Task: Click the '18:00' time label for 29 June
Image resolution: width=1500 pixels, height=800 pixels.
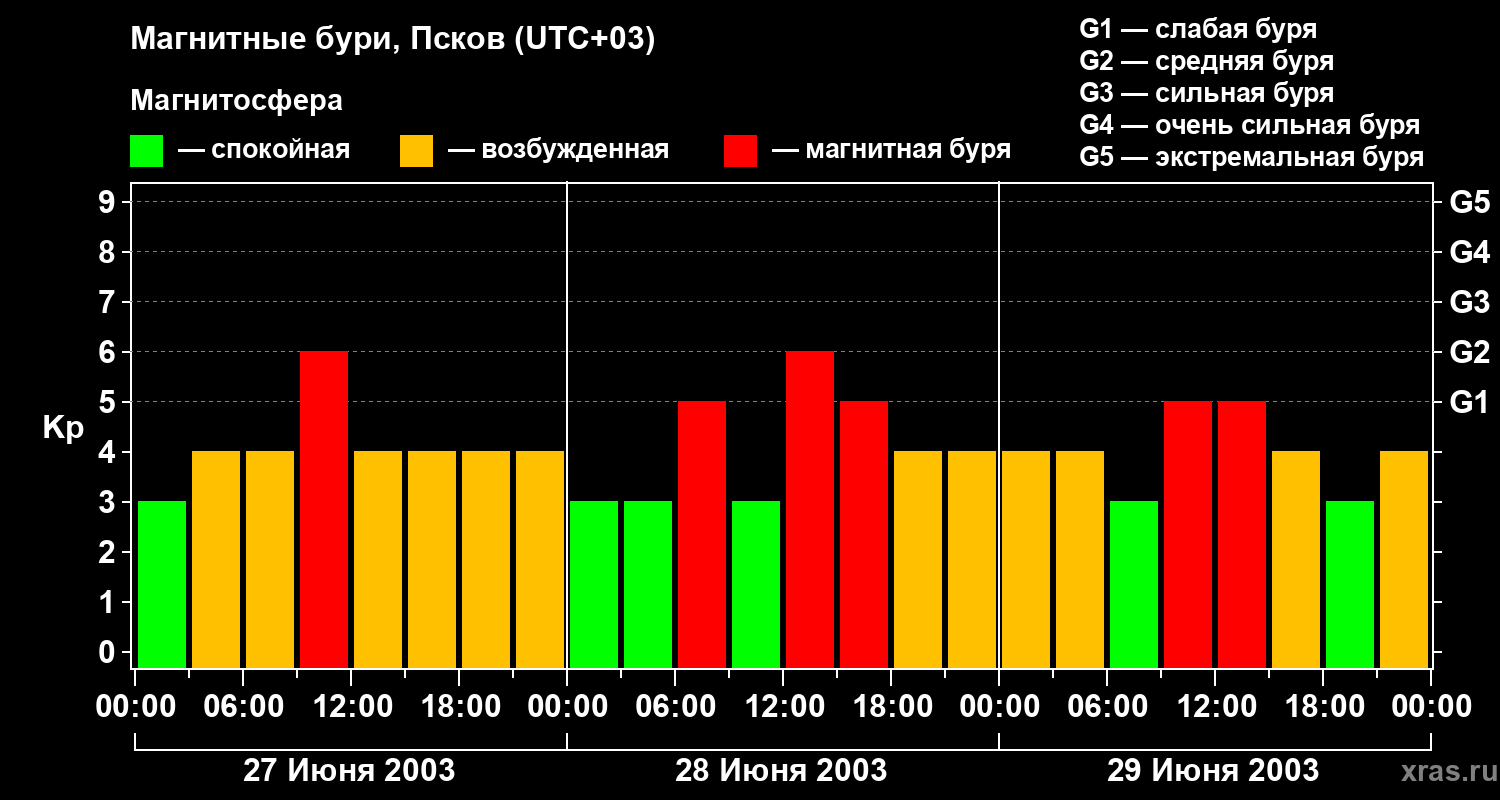Action: pos(1323,707)
